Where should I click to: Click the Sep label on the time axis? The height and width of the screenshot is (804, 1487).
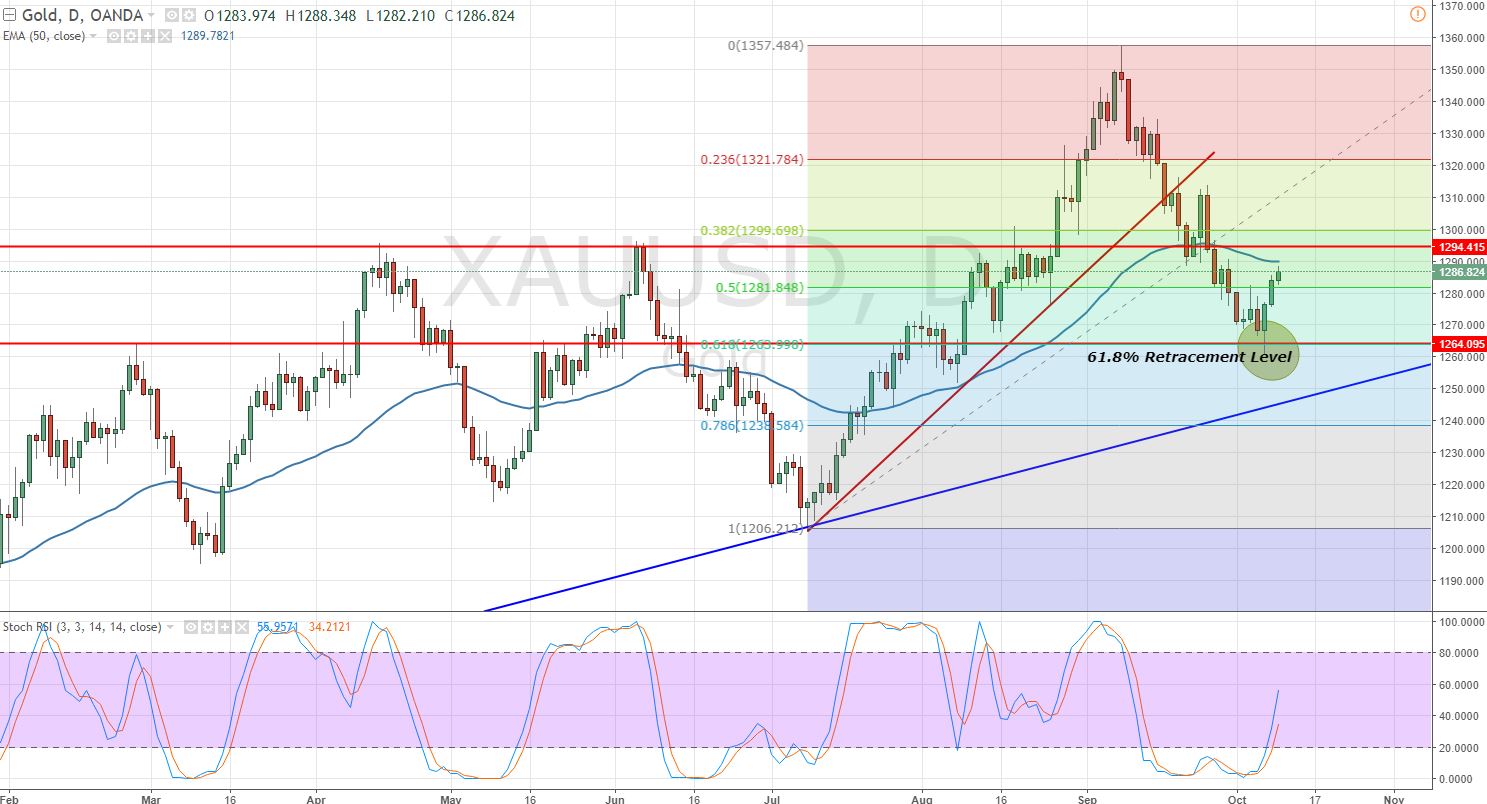(x=1089, y=799)
